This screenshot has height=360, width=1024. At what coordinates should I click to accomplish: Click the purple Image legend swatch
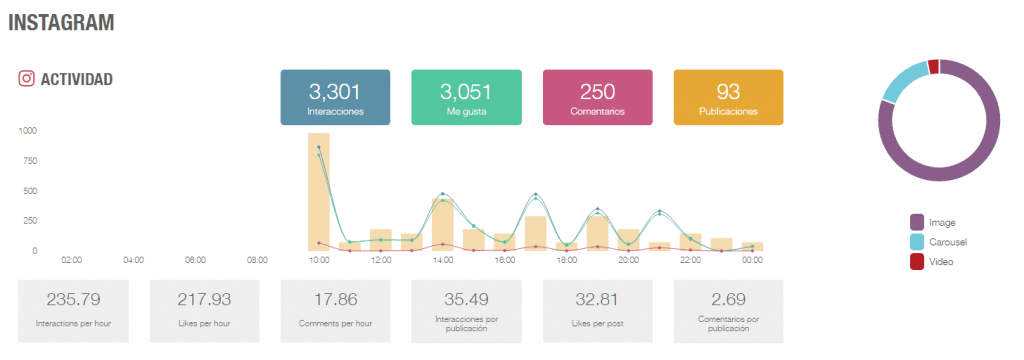(x=917, y=222)
